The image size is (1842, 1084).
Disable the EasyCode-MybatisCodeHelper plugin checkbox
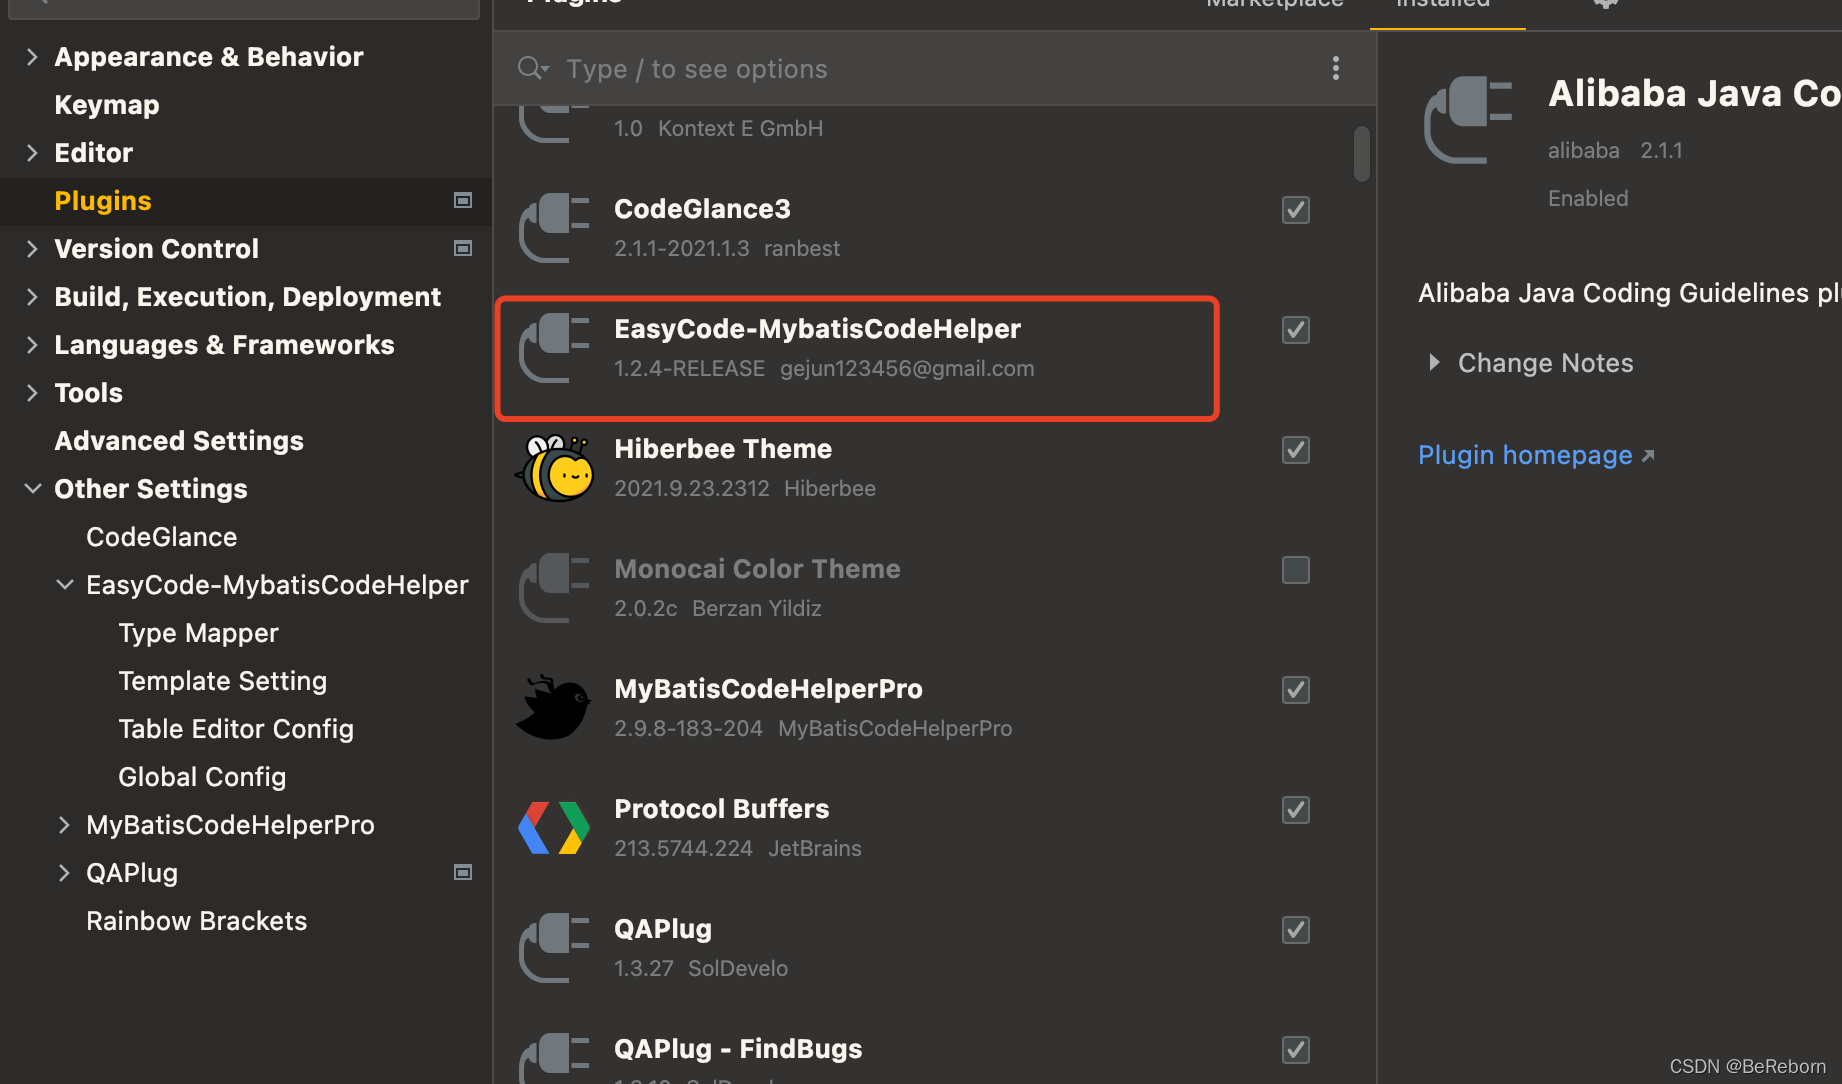click(x=1296, y=330)
